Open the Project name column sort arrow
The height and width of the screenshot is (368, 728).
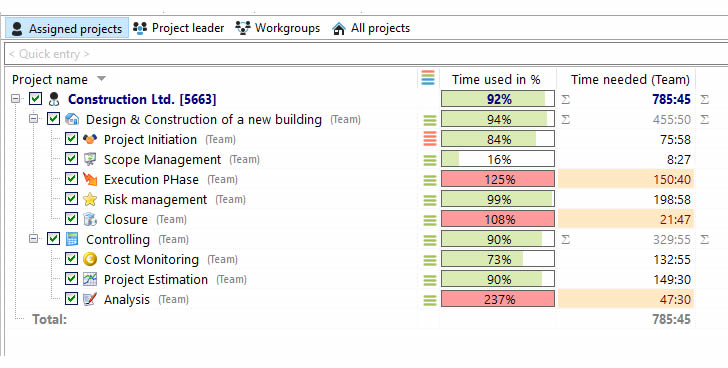coord(101,79)
